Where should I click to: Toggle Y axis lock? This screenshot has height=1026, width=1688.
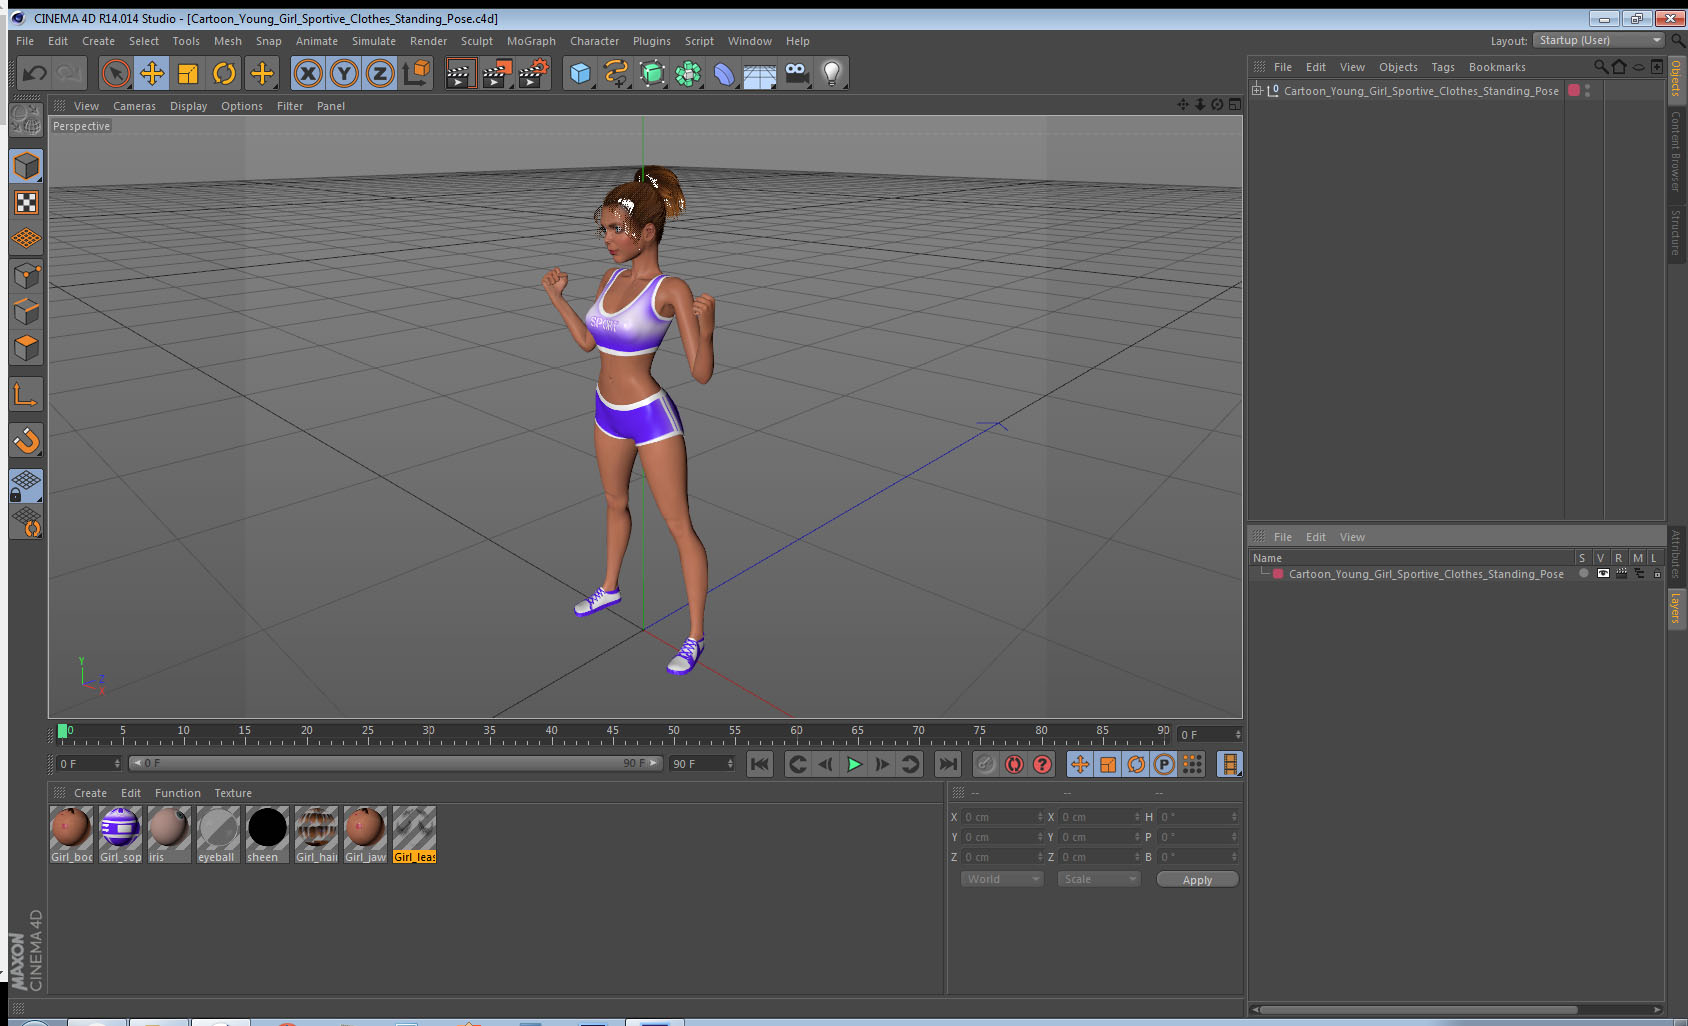344,73
